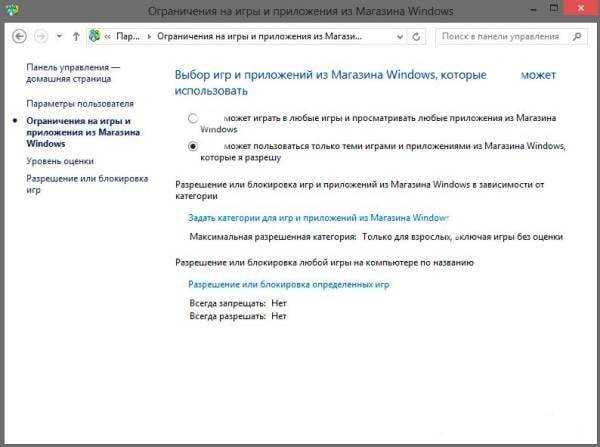Screen dimensions: 600x447
Task: Expand the chevron after 'Пар...' breadcrumb
Action: [x=149, y=36]
